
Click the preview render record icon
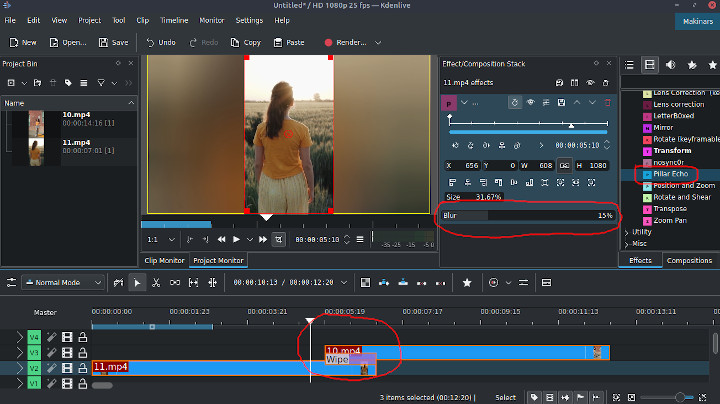pyautogui.click(x=493, y=283)
